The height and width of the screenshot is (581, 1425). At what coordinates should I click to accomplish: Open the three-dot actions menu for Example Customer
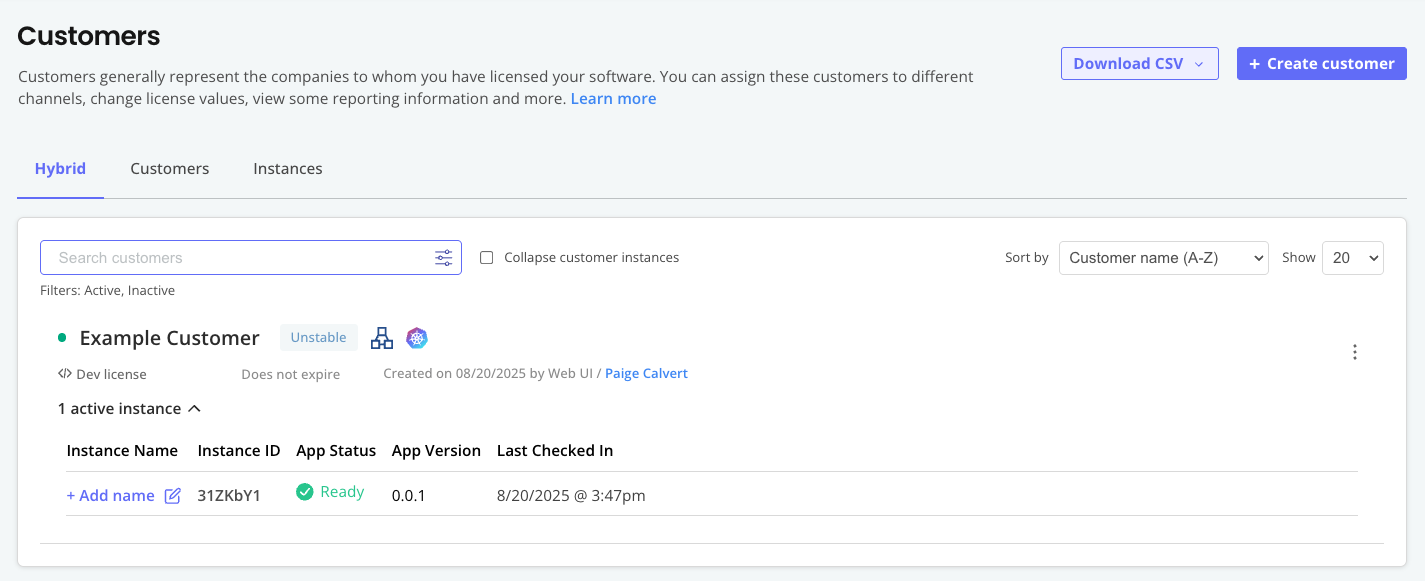tap(1355, 352)
